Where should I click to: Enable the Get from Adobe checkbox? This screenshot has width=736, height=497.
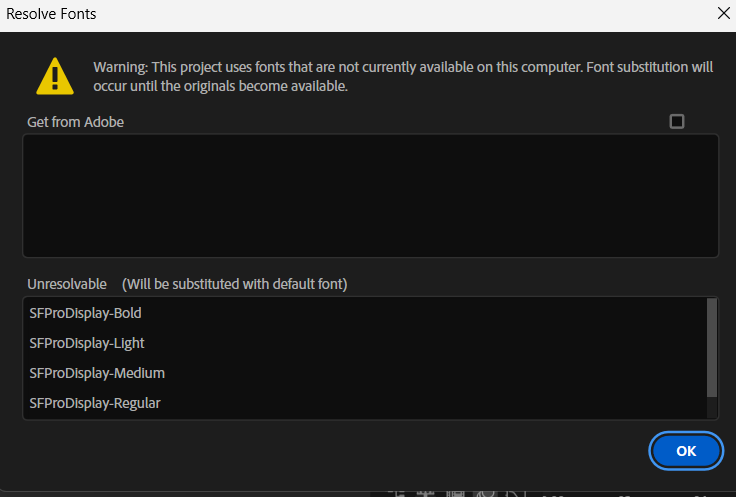[677, 122]
